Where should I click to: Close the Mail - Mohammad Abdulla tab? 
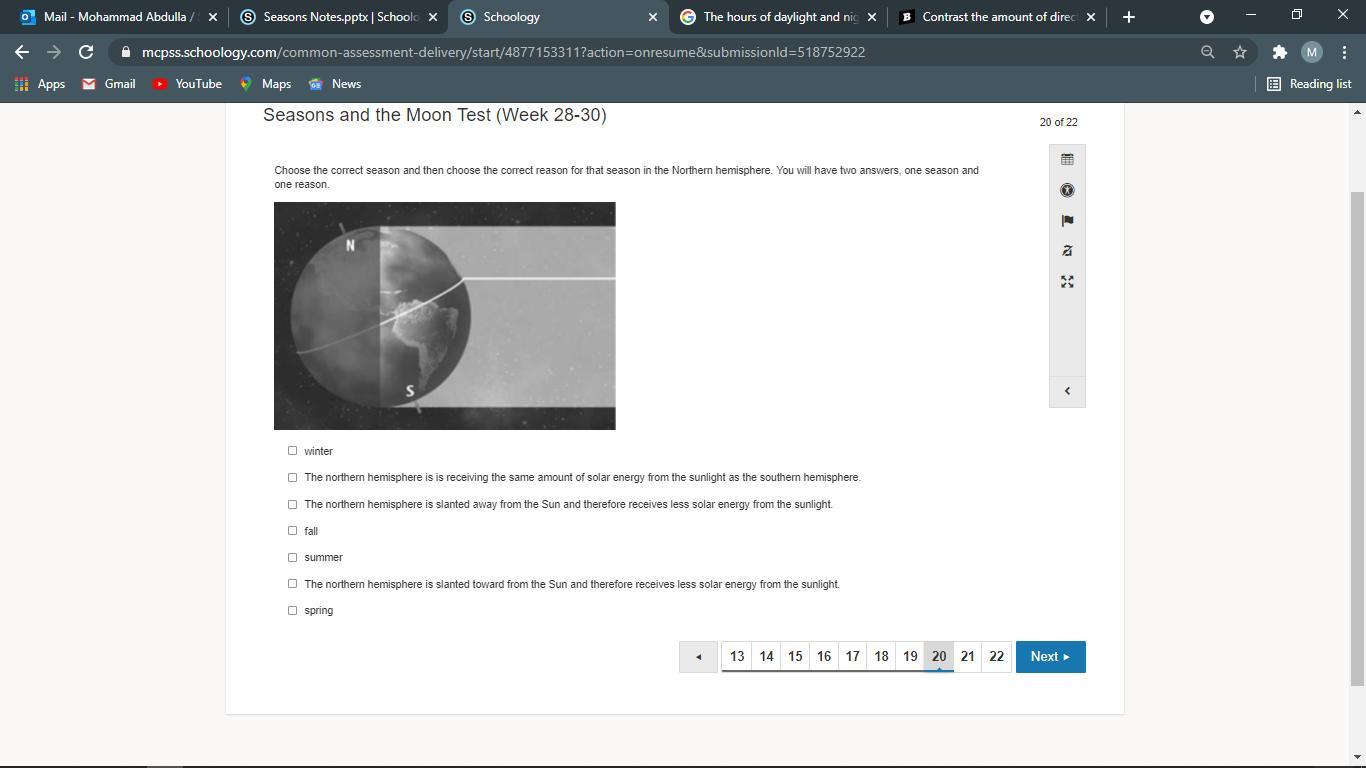pos(213,17)
